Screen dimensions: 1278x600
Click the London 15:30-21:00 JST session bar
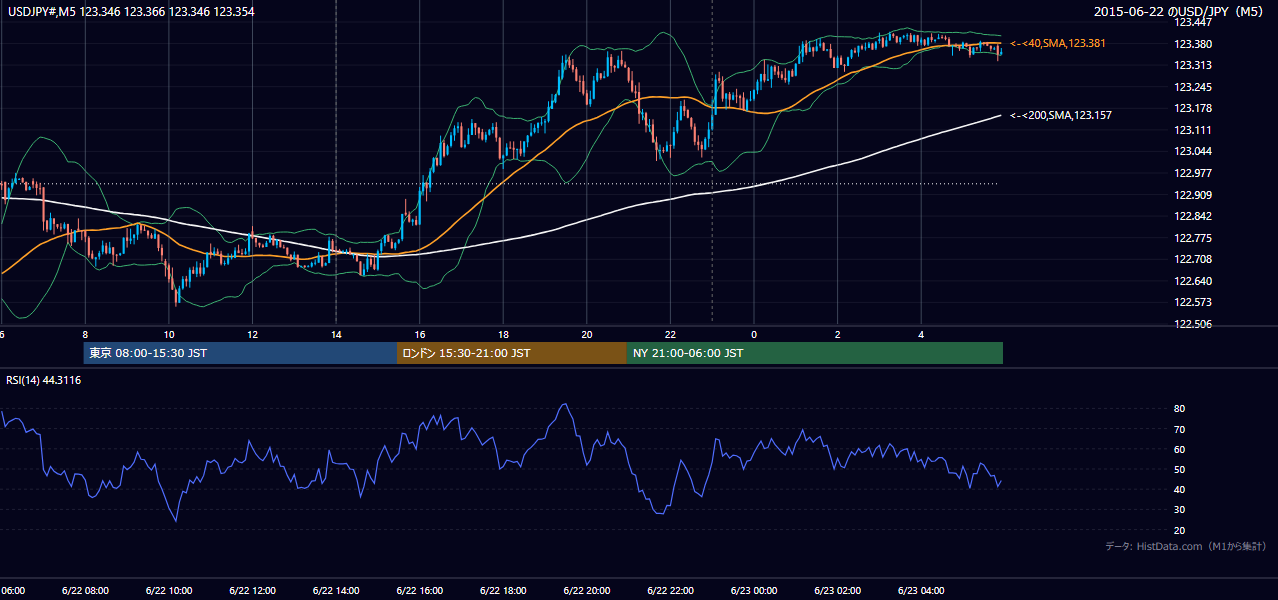point(512,353)
